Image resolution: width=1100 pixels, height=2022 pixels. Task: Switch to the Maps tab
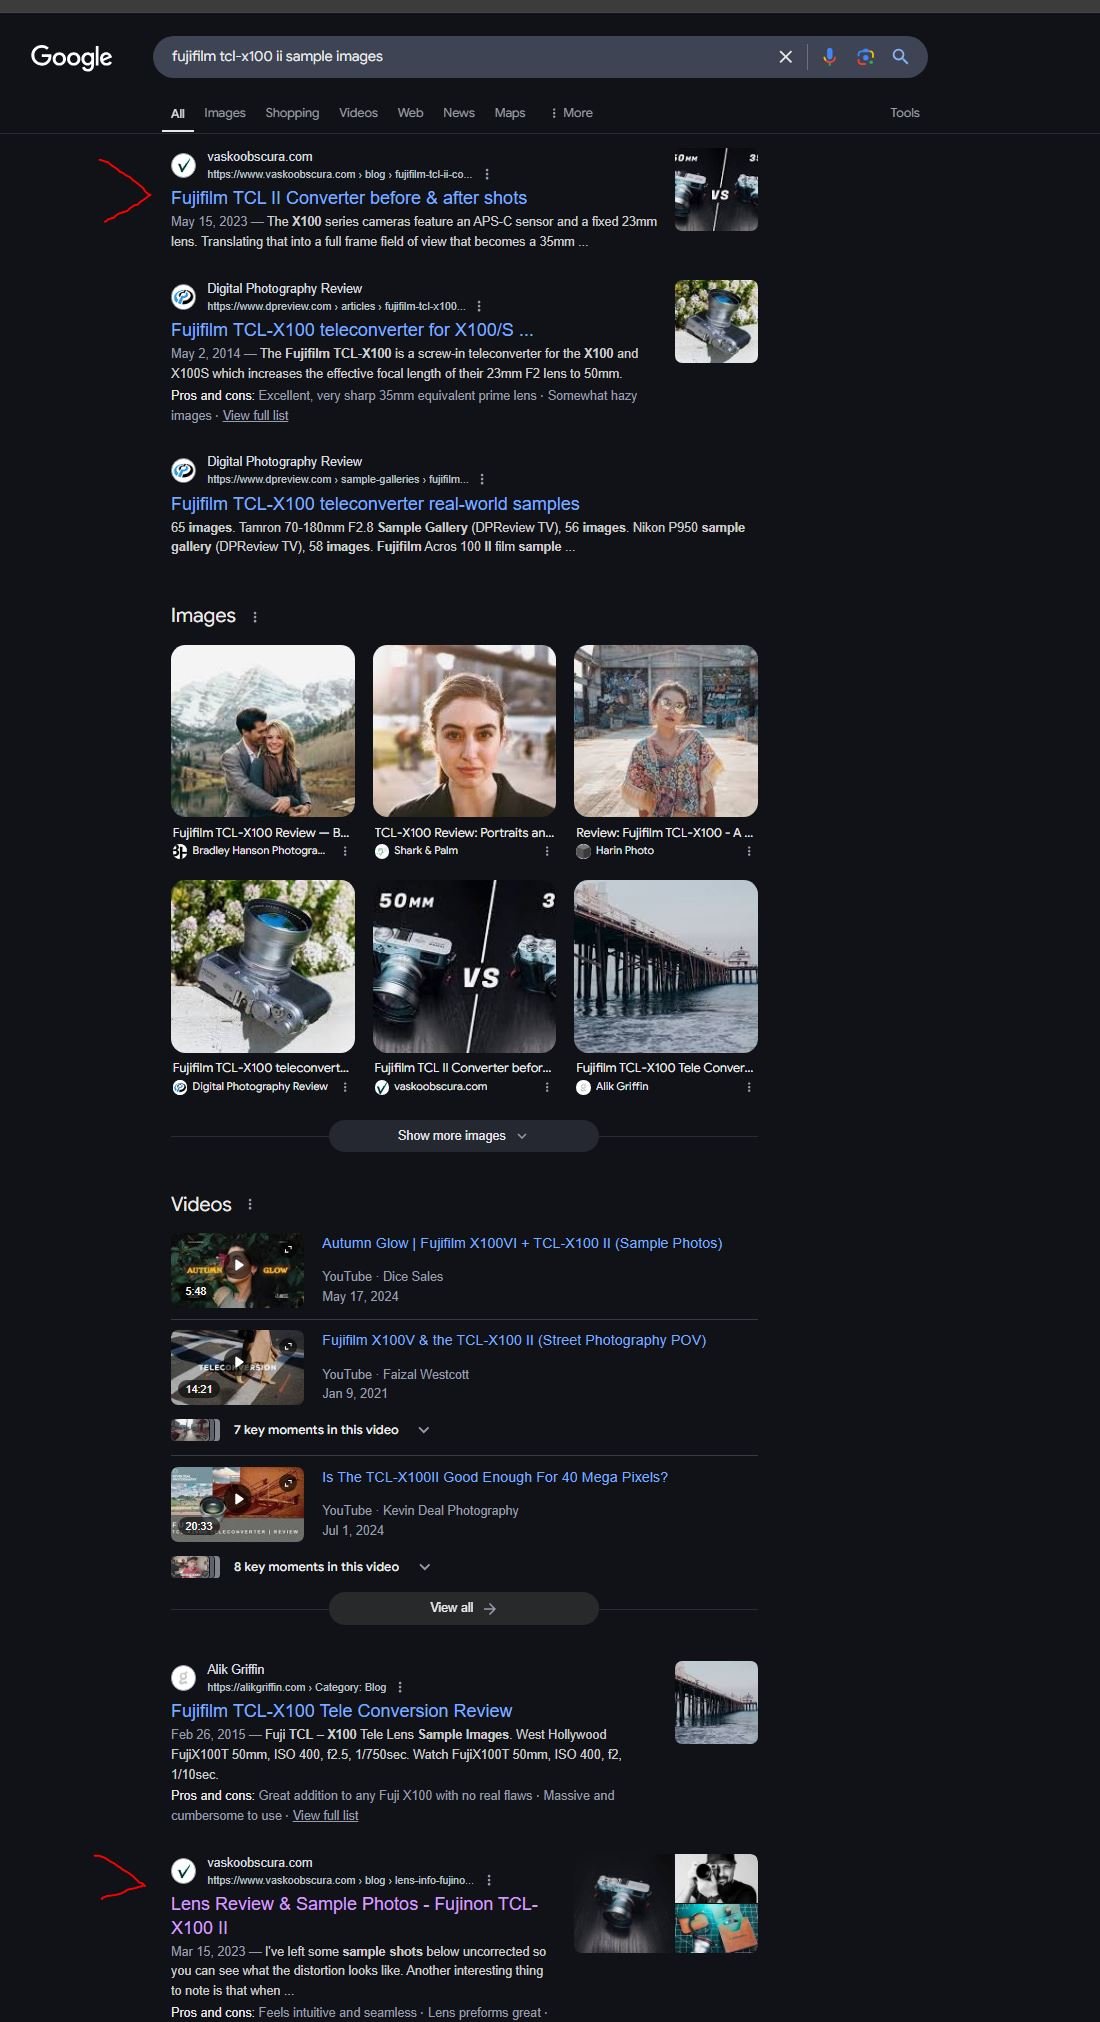(510, 113)
